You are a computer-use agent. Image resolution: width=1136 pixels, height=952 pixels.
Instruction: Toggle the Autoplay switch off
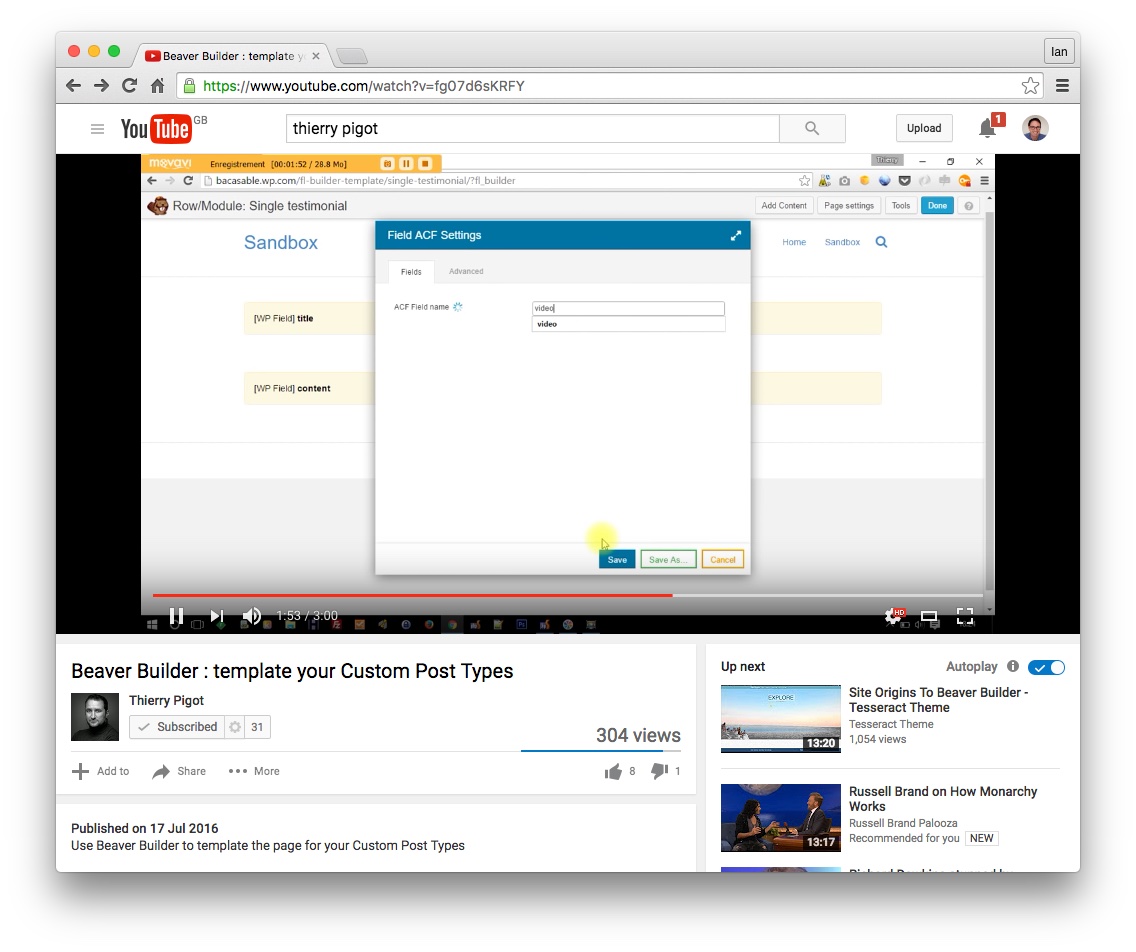pyautogui.click(x=1046, y=667)
